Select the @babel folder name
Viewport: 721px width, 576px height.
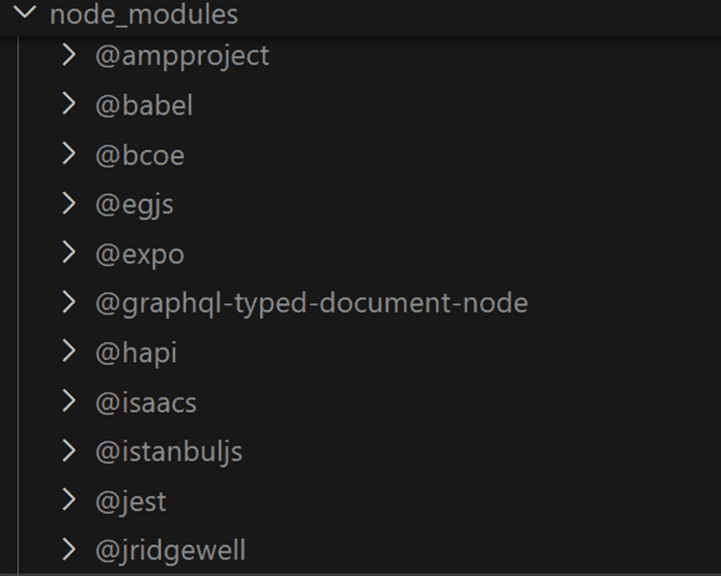143,105
